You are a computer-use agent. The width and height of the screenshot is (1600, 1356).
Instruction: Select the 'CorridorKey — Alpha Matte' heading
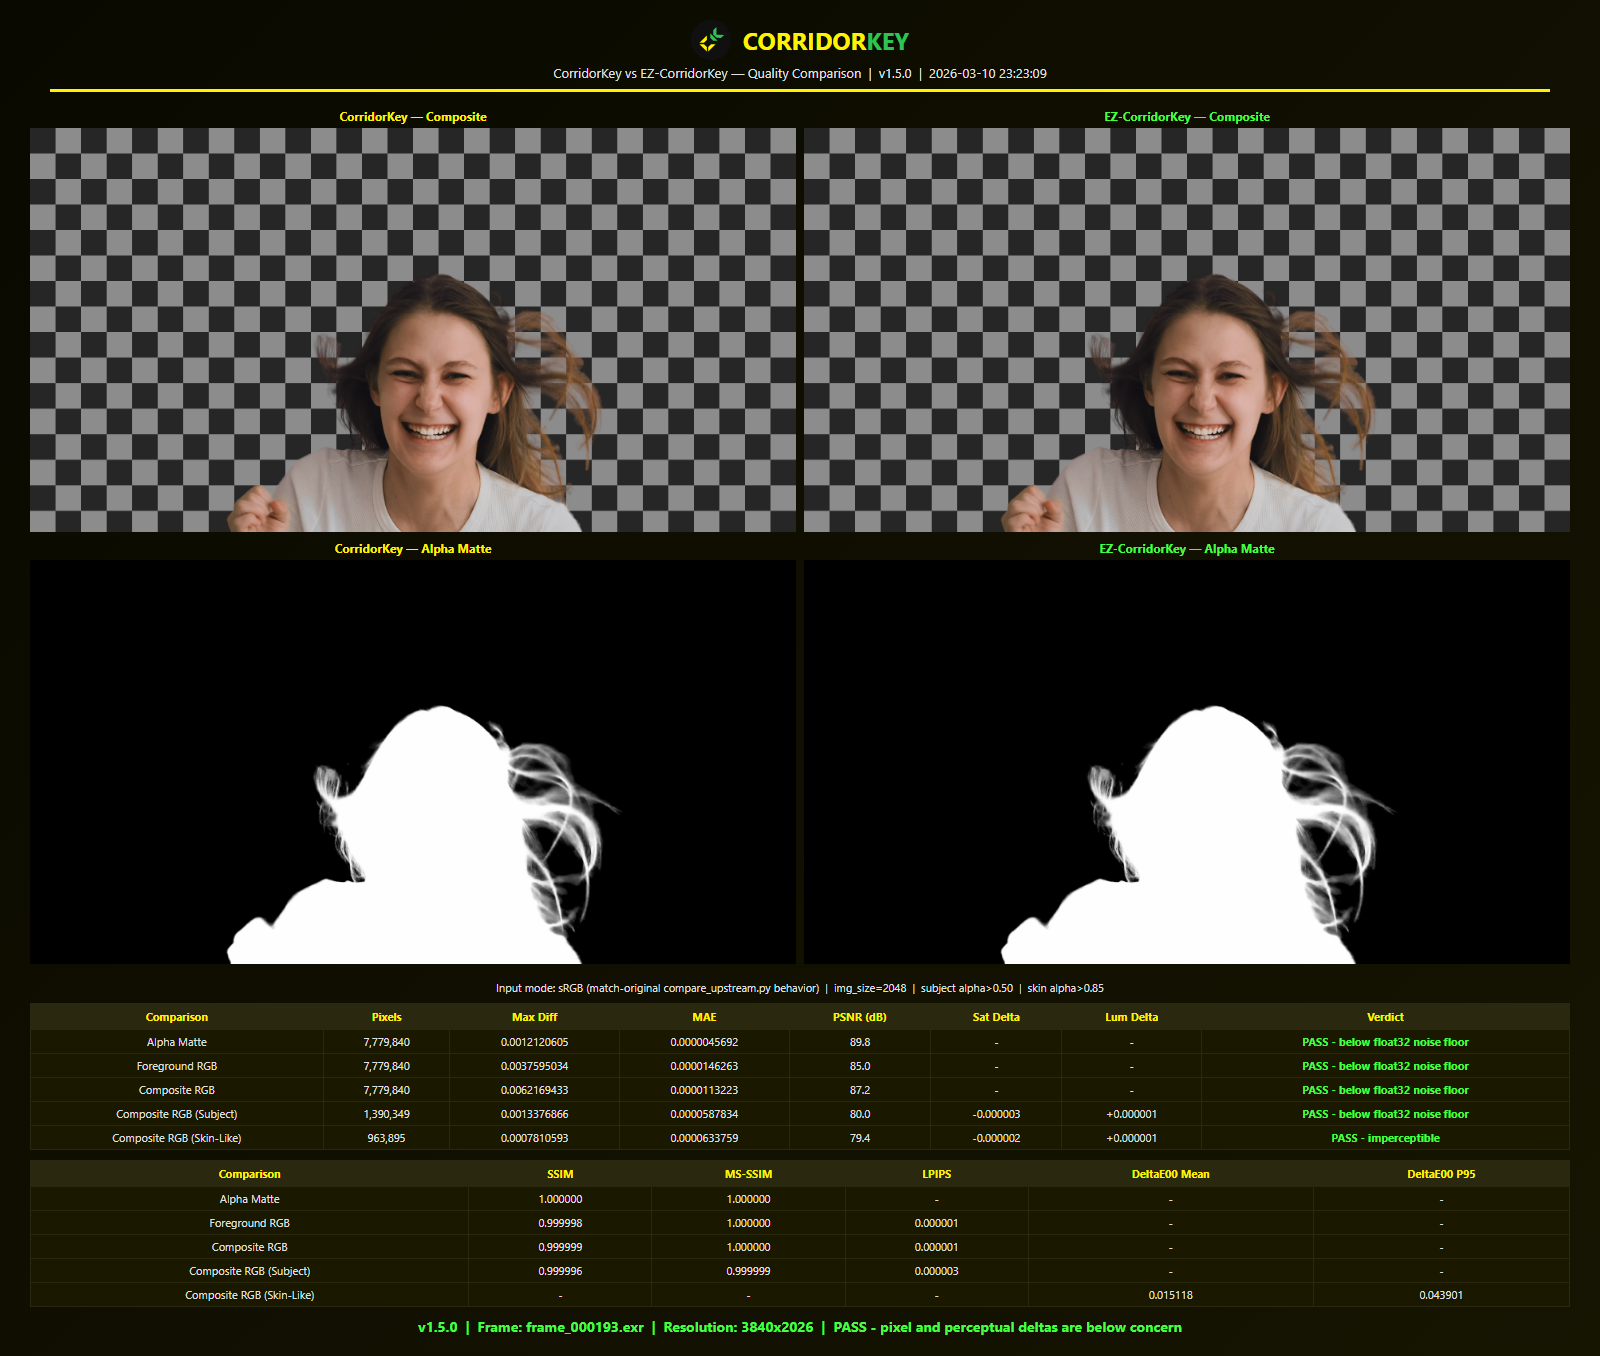[x=413, y=549]
